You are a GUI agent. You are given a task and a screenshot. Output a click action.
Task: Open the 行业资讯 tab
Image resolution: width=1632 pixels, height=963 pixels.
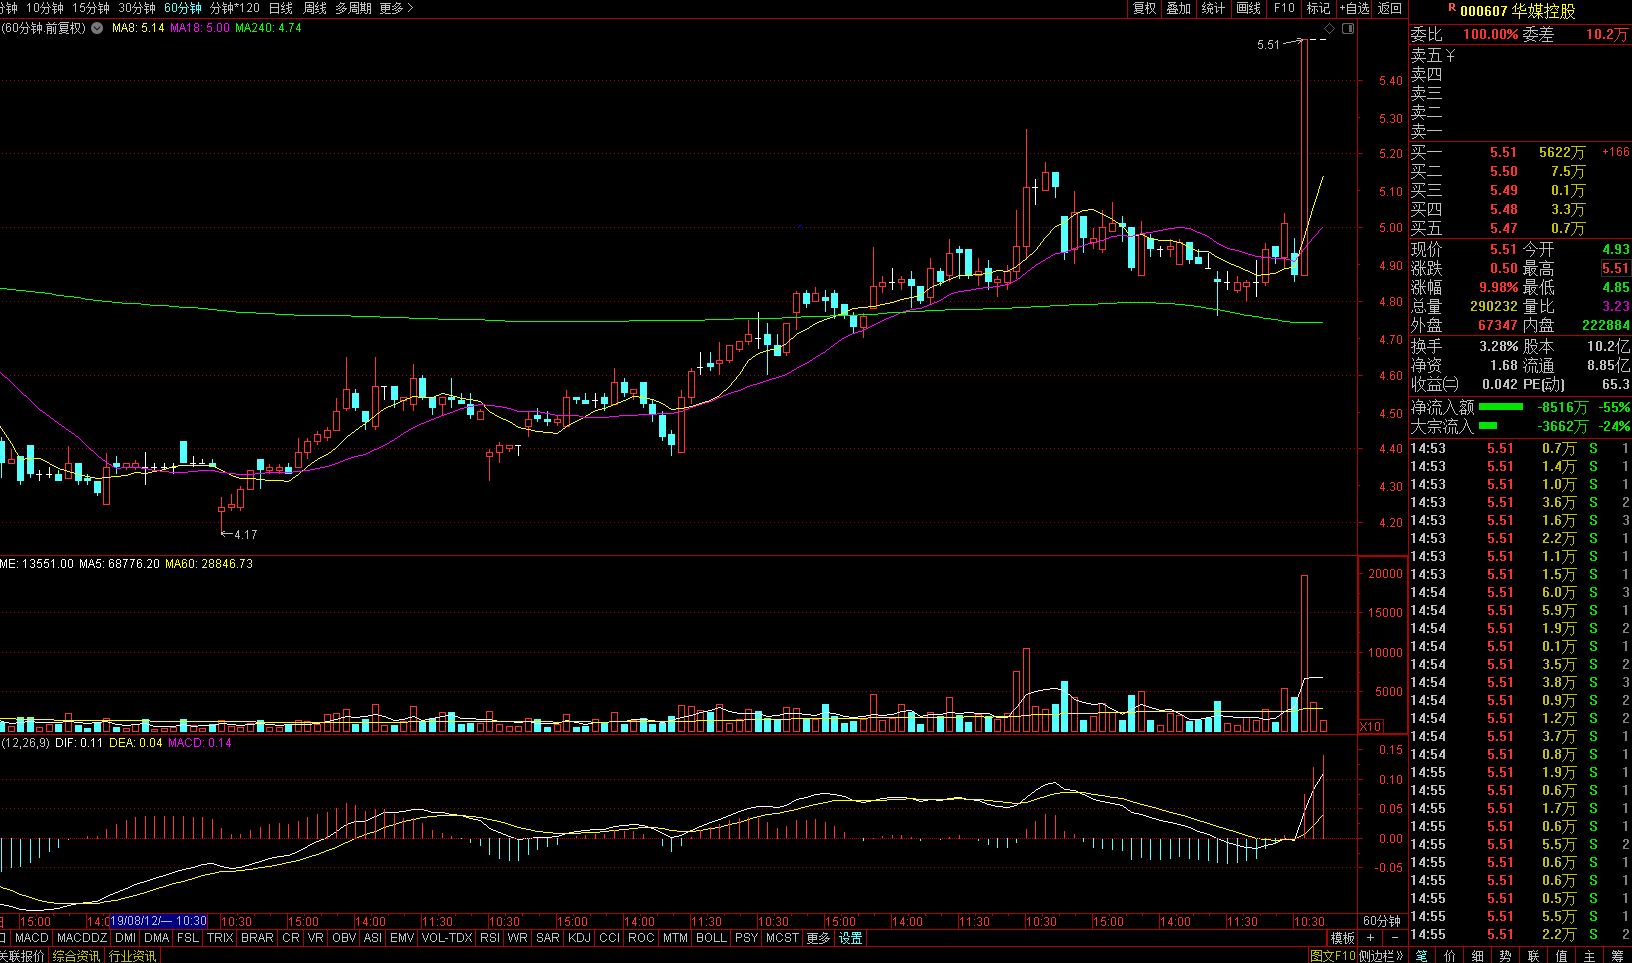(x=132, y=956)
